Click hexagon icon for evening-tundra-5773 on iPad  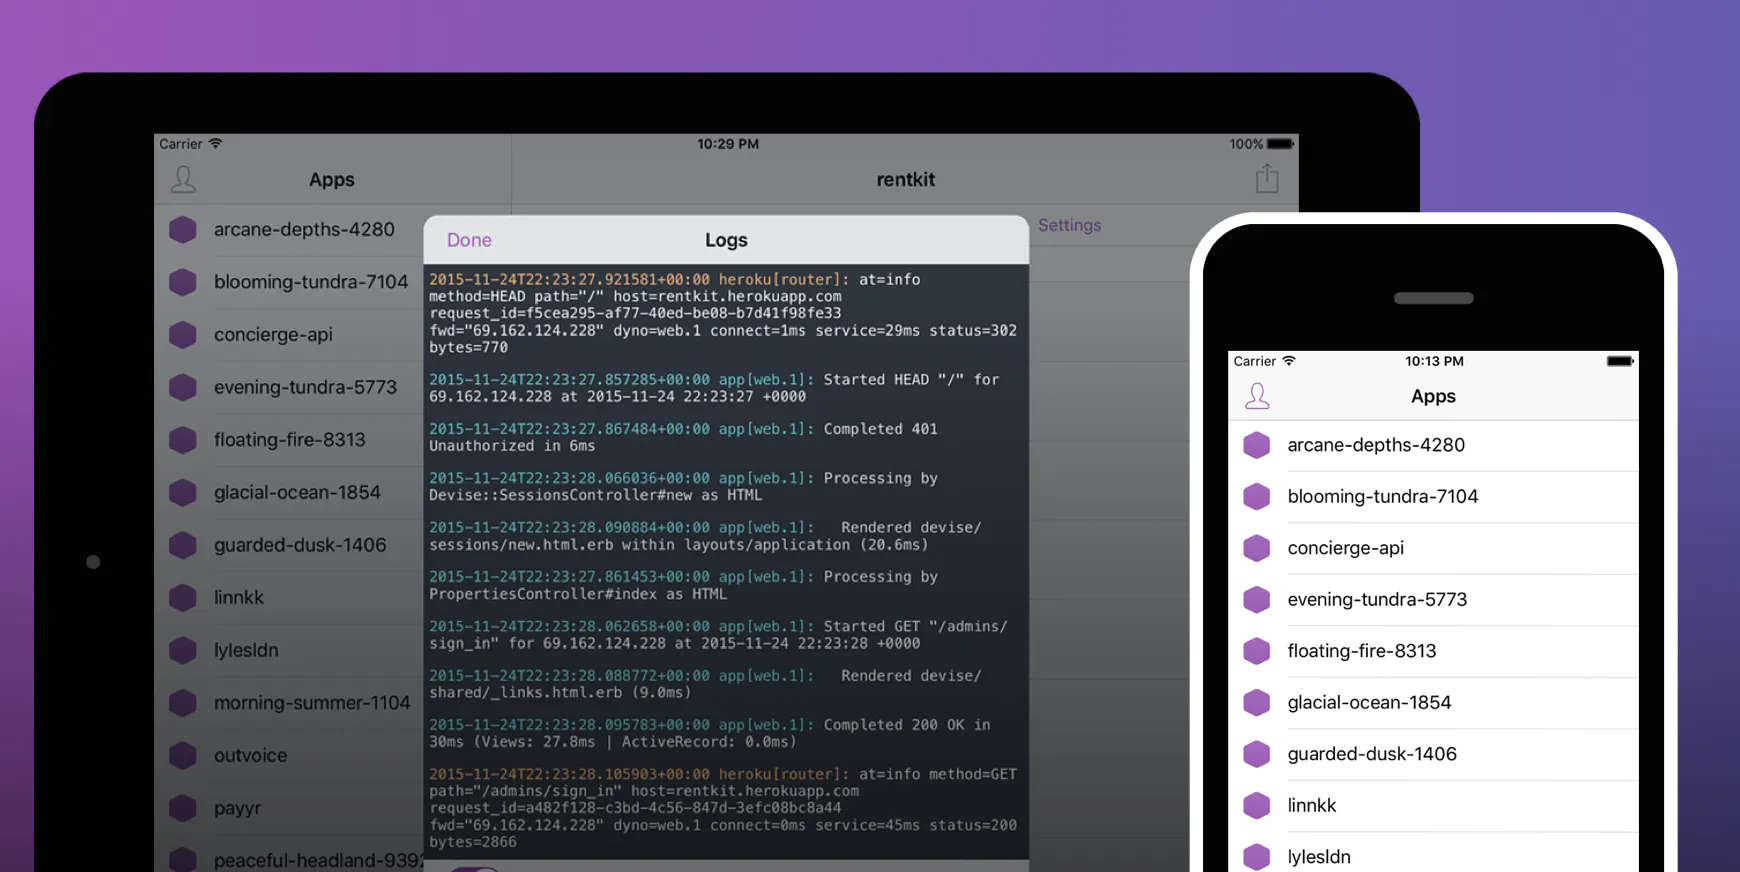183,387
